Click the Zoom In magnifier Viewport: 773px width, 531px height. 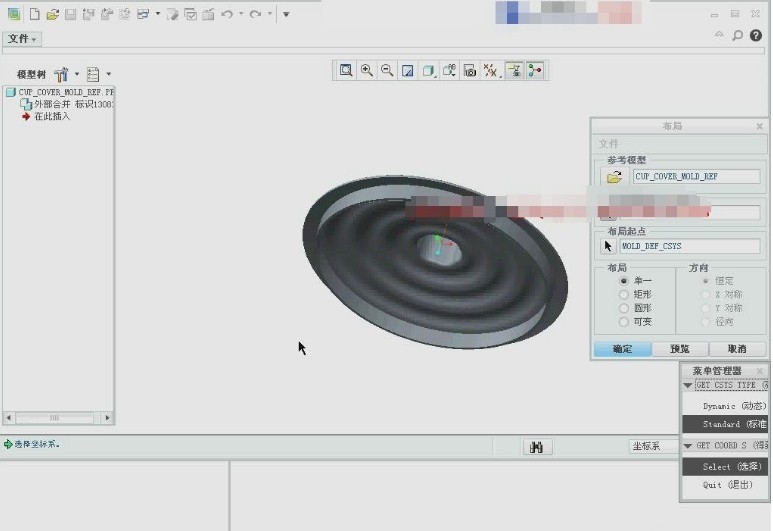pyautogui.click(x=367, y=71)
